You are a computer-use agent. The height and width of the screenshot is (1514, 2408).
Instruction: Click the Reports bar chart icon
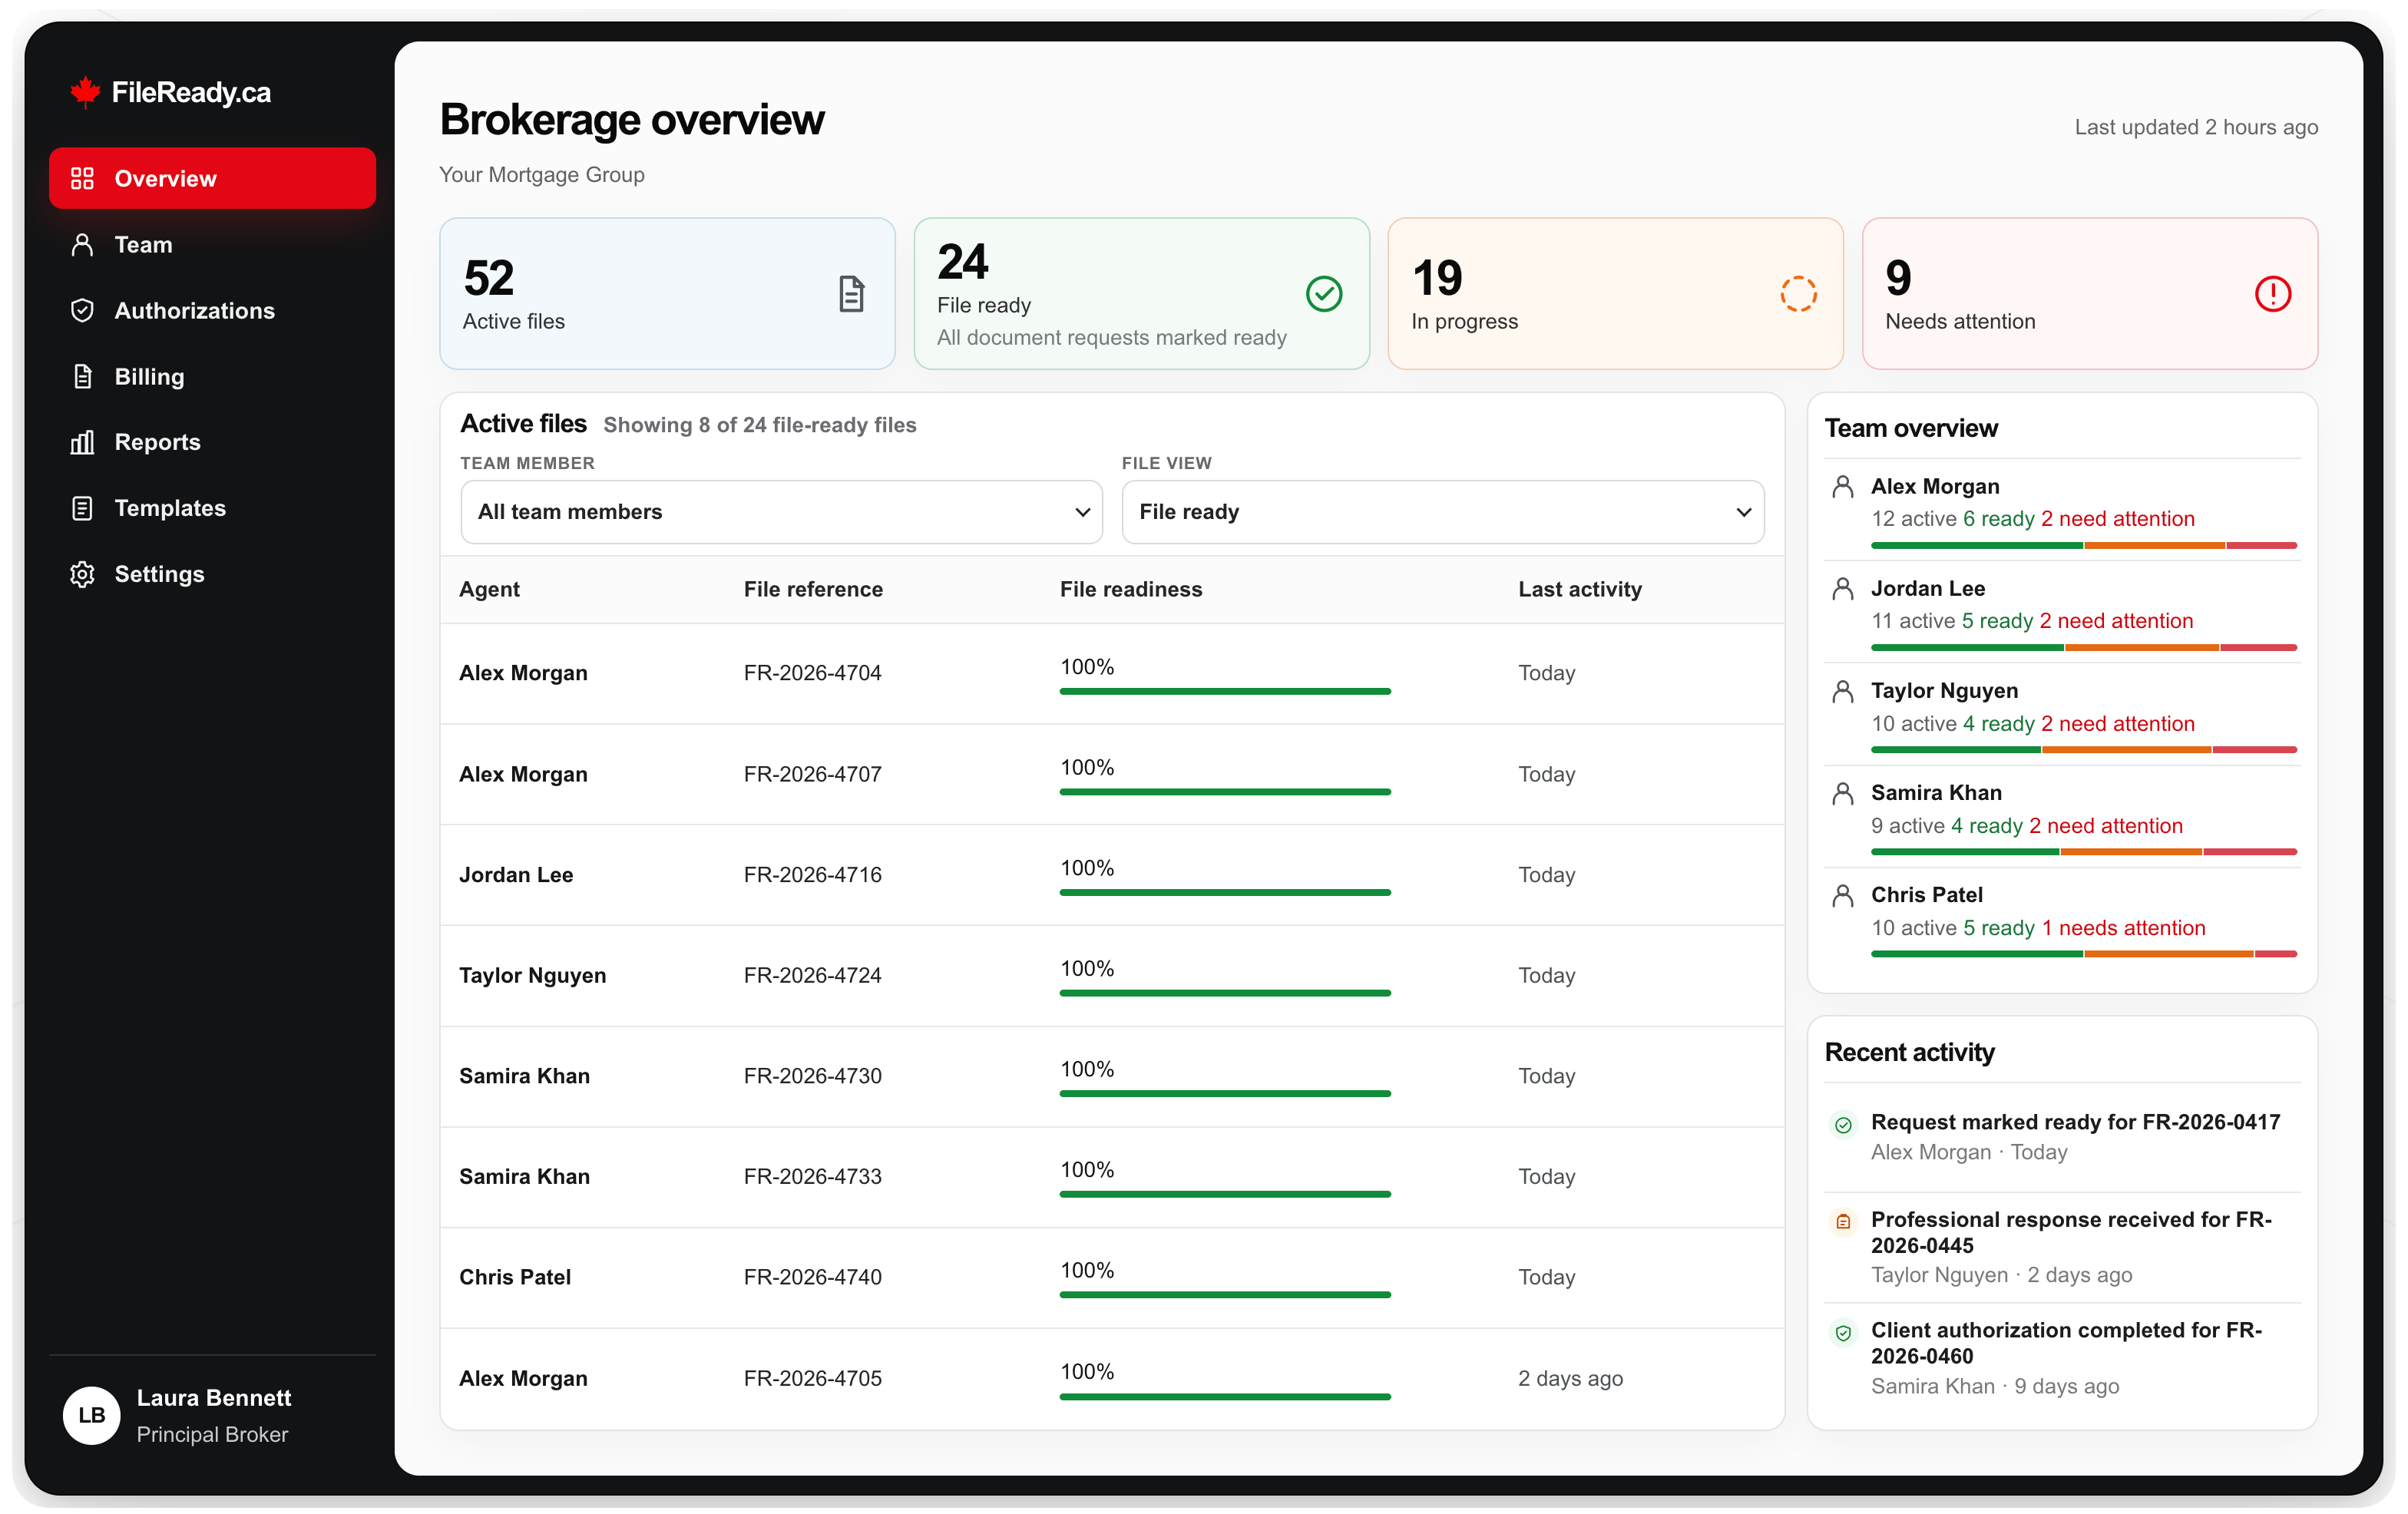[82, 442]
